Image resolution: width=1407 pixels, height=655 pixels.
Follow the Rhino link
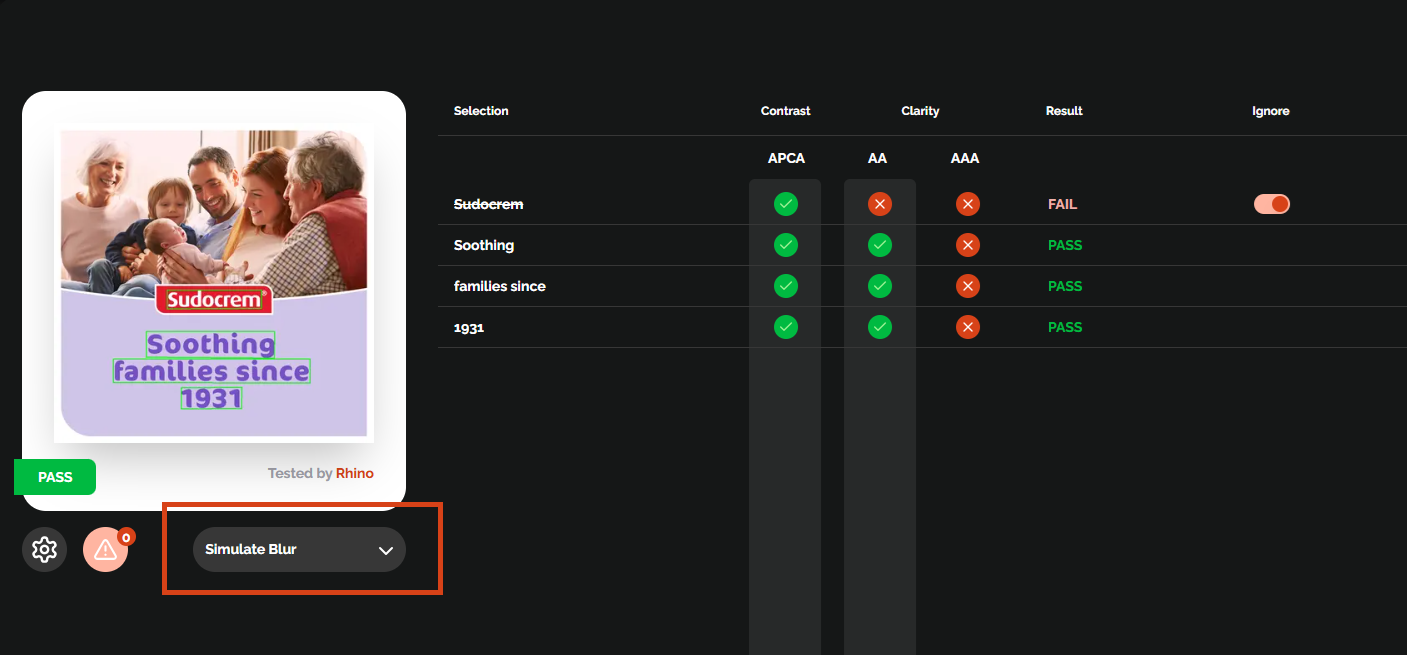pyautogui.click(x=355, y=473)
